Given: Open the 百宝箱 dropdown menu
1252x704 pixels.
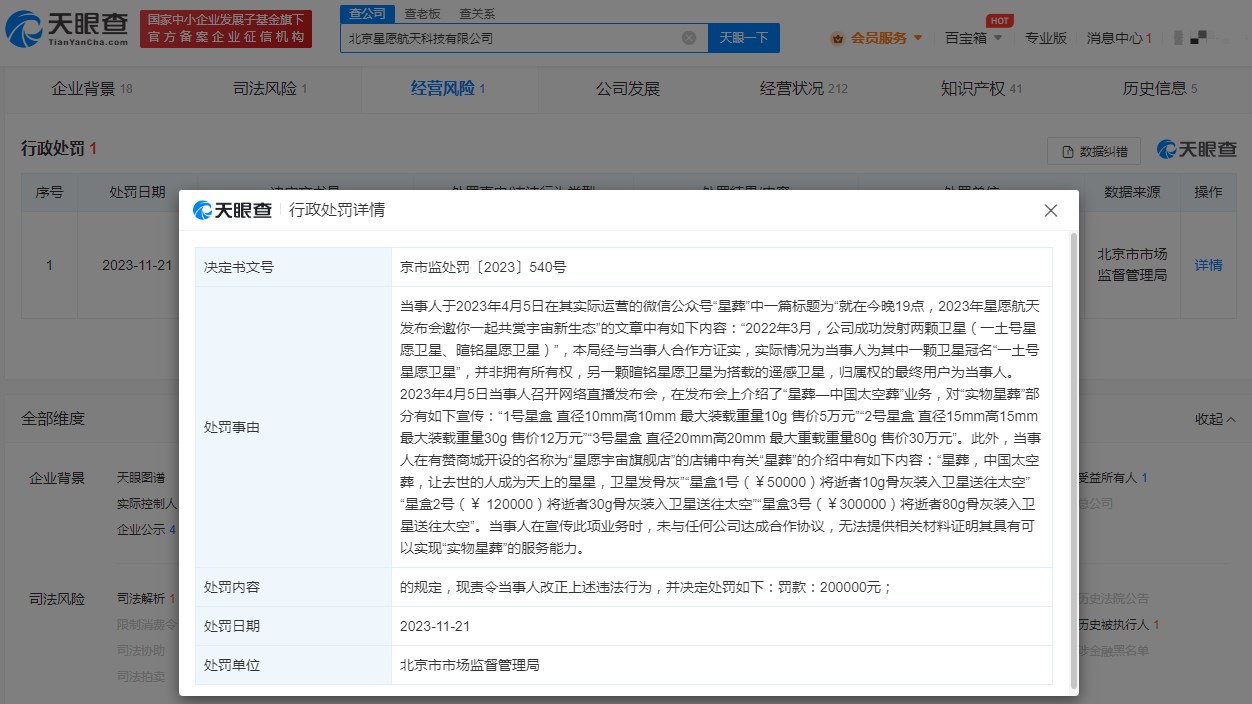Looking at the screenshot, I should [973, 38].
